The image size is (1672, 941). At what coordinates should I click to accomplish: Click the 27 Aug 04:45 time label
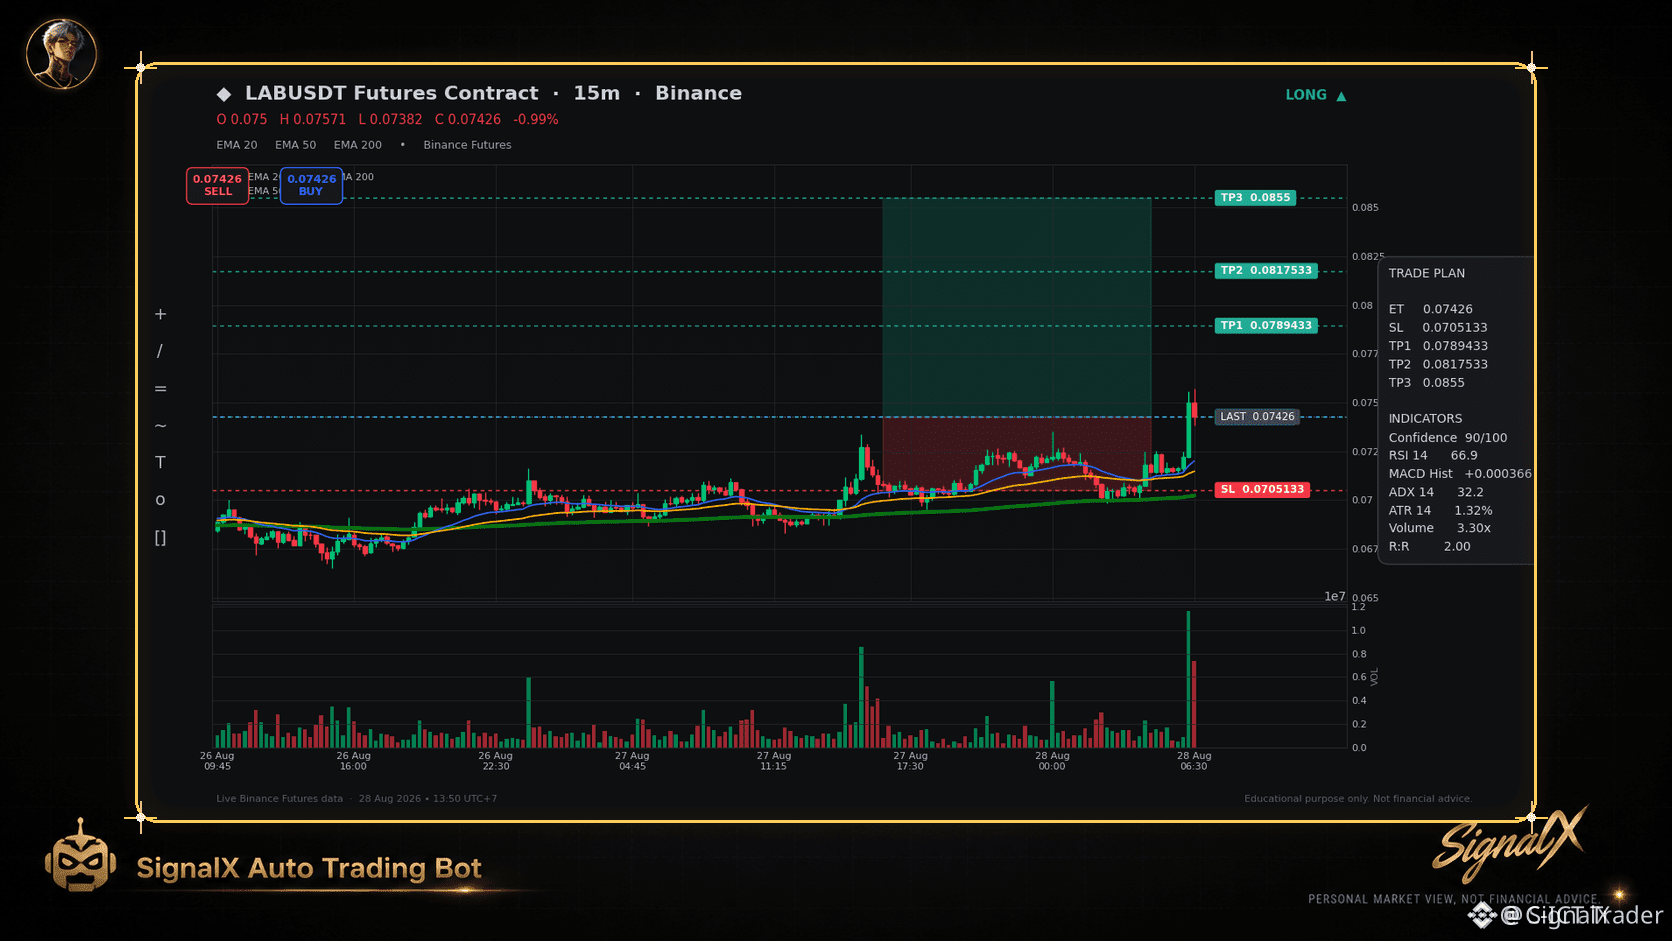[632, 761]
